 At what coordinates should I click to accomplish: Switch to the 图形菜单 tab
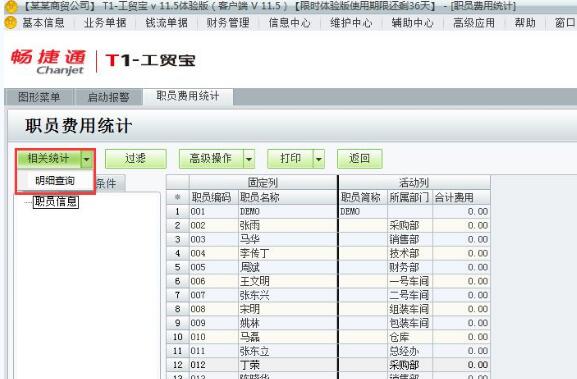pyautogui.click(x=39, y=97)
